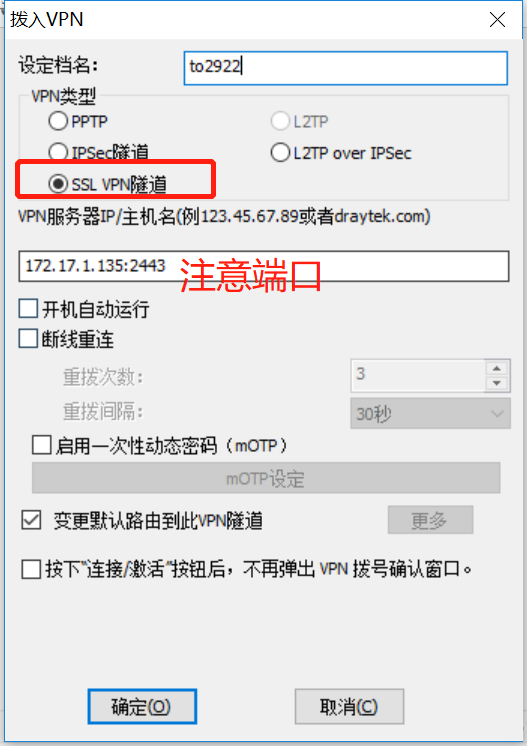Enable 开机自动运行 checkbox
Screen dimensions: 527x746
point(28,308)
